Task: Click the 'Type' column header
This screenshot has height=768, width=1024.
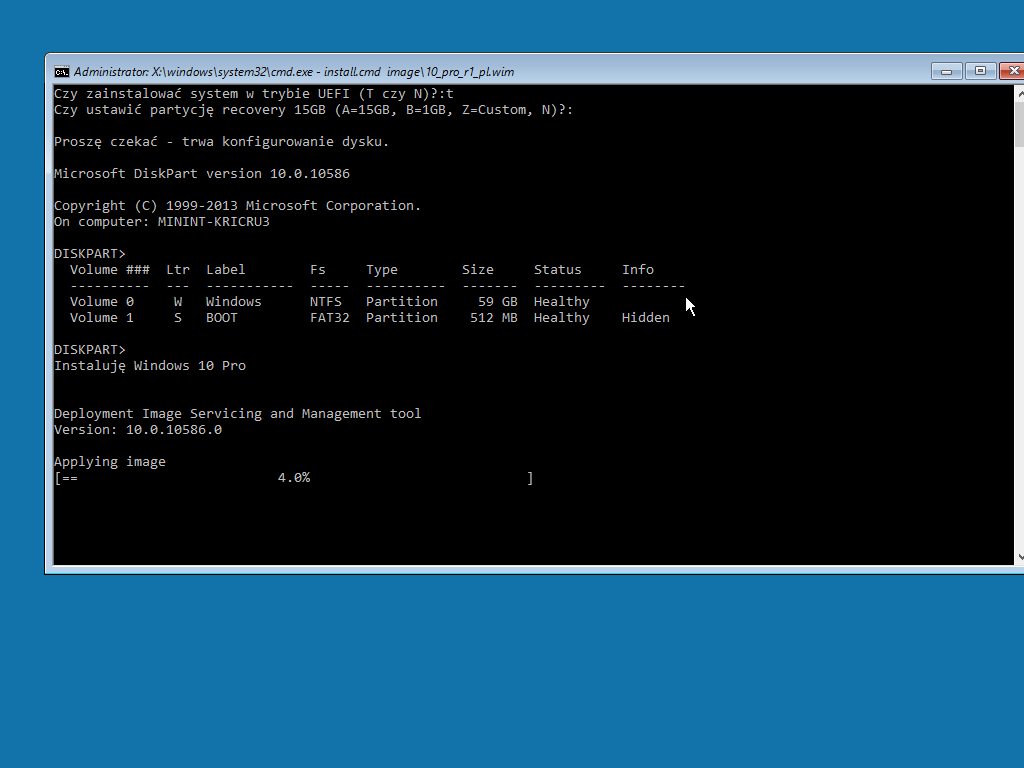Action: click(x=381, y=270)
